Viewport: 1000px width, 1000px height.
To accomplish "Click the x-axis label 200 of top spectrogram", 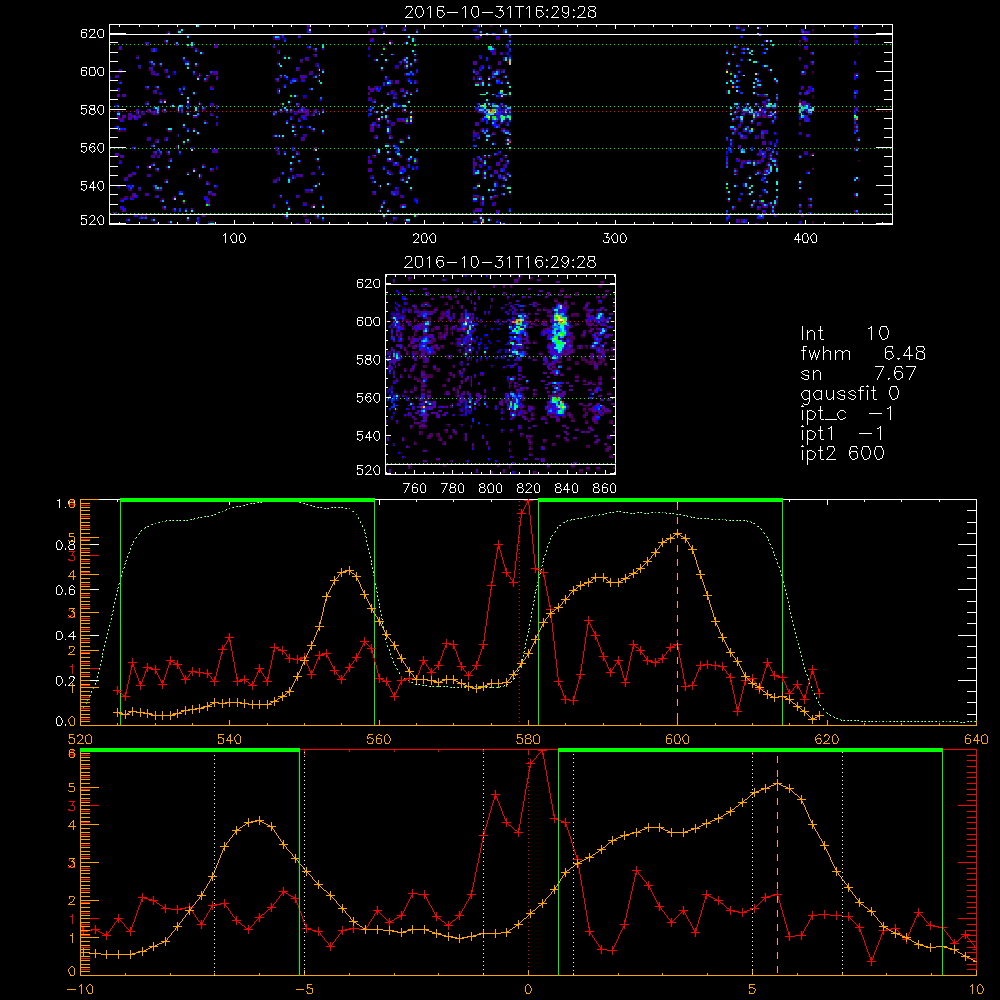I will point(424,239).
